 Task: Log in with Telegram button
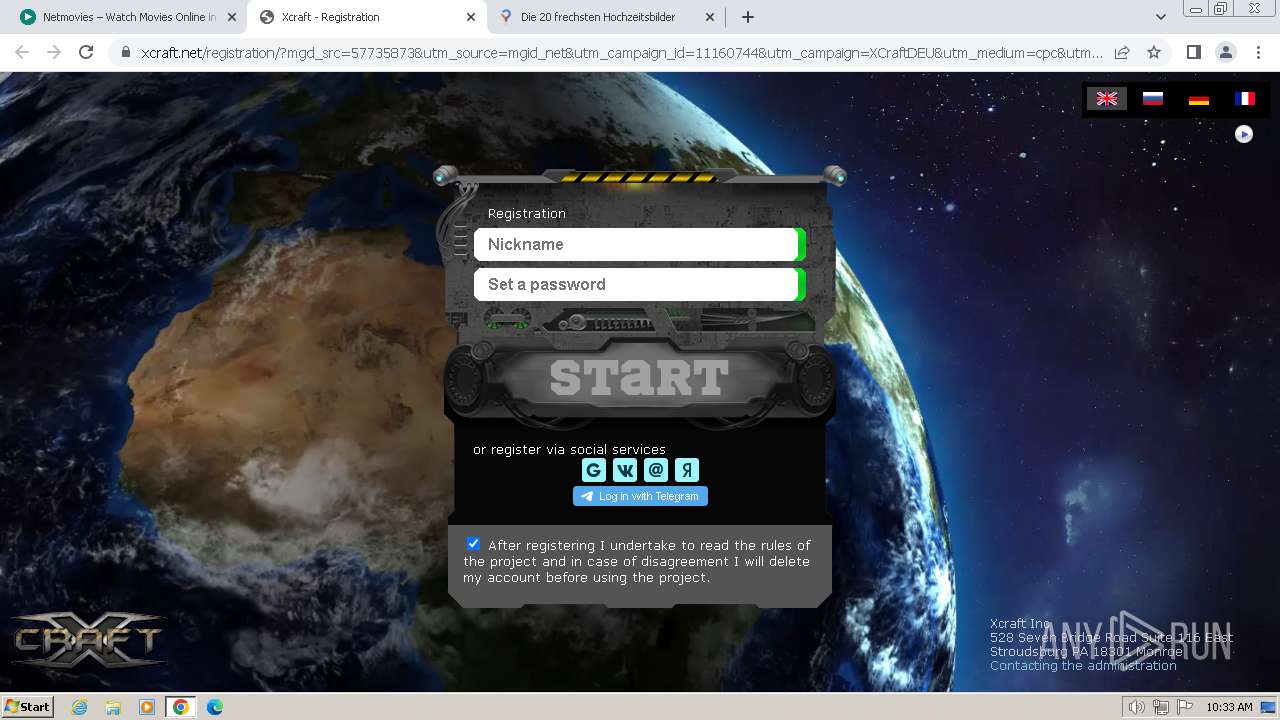[x=640, y=496]
